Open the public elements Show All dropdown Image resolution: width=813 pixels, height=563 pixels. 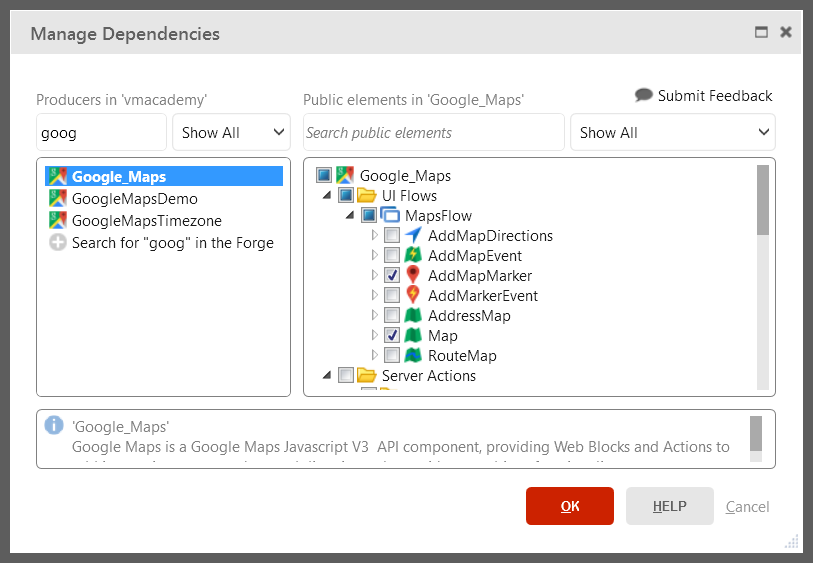(672, 133)
